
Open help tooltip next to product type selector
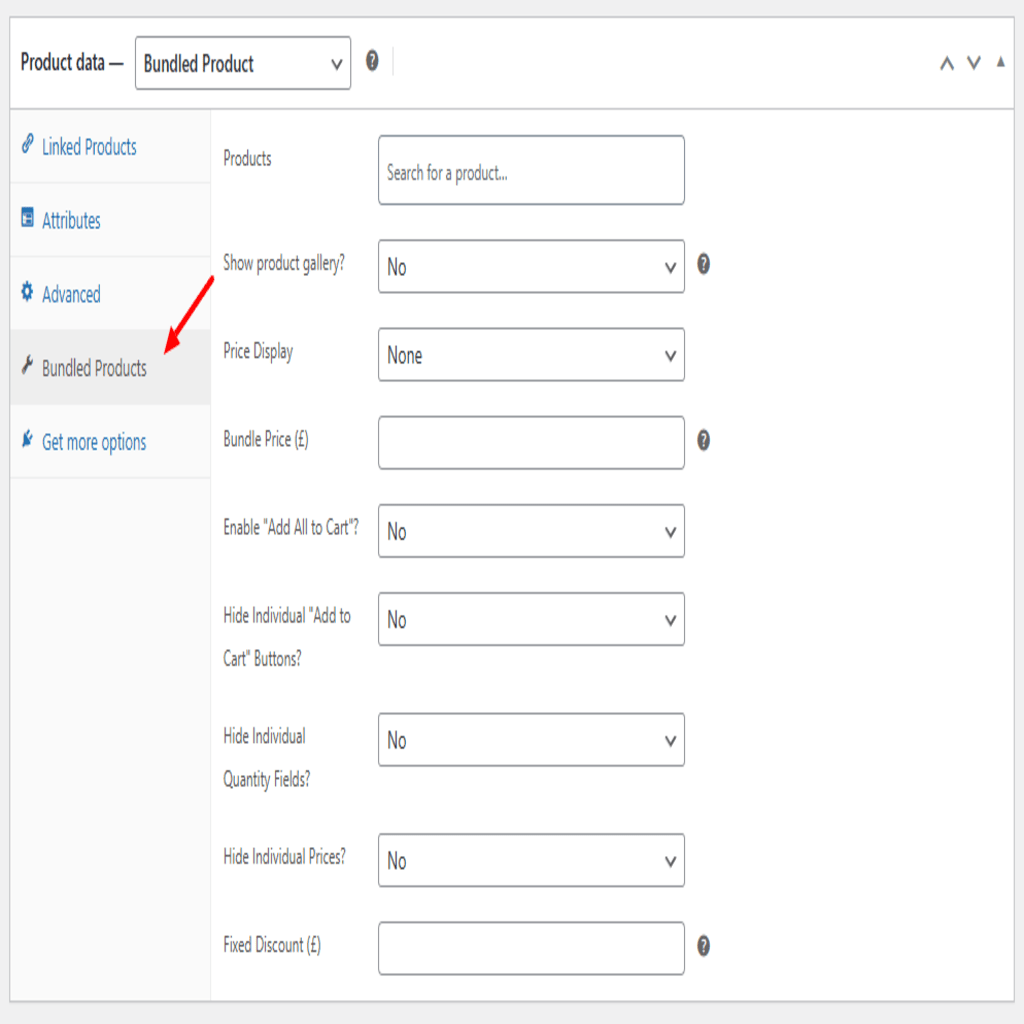[372, 61]
